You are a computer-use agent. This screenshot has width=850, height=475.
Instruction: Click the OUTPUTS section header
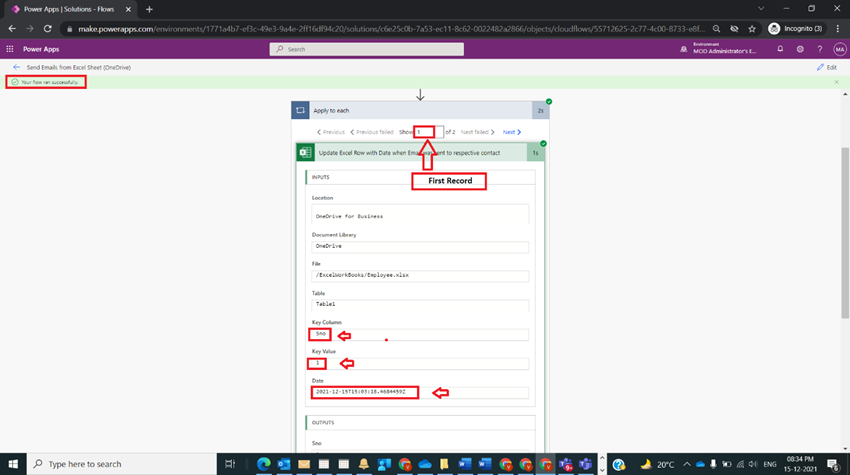[x=420, y=422]
